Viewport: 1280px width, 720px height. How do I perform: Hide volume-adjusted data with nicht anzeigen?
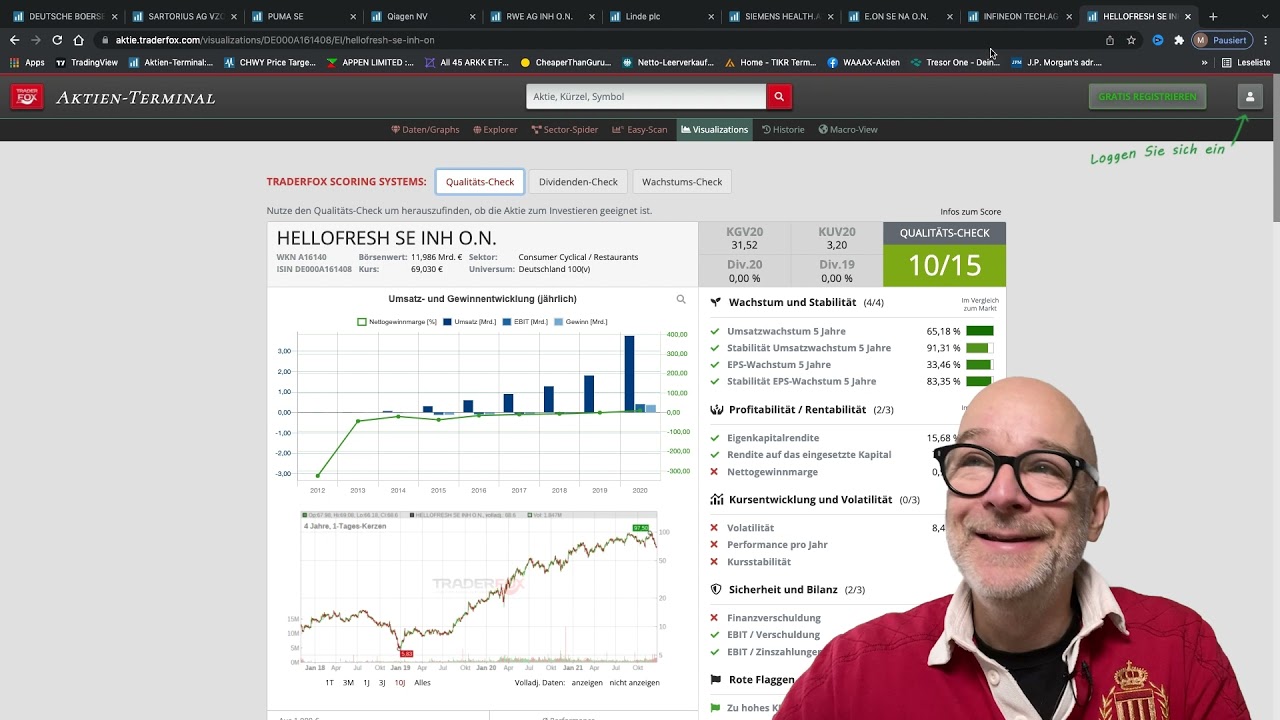pyautogui.click(x=634, y=682)
